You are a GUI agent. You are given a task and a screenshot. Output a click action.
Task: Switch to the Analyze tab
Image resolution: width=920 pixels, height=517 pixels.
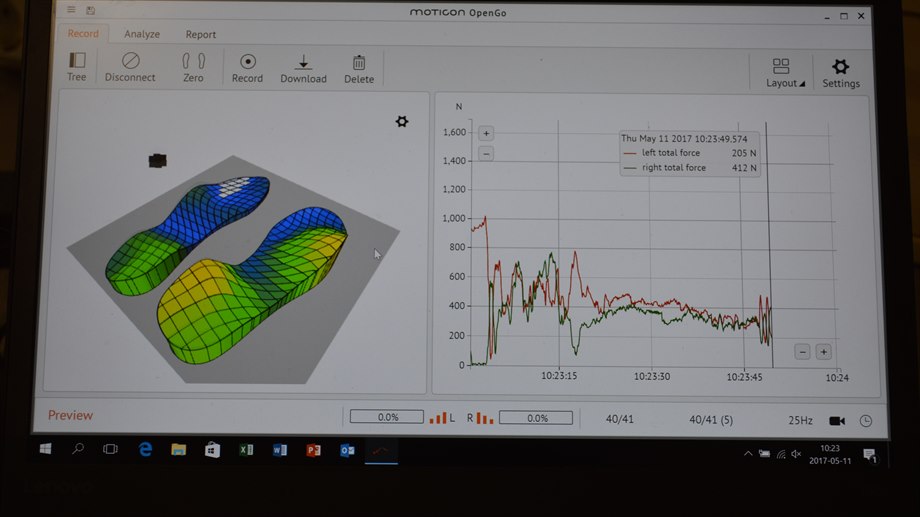click(x=141, y=34)
